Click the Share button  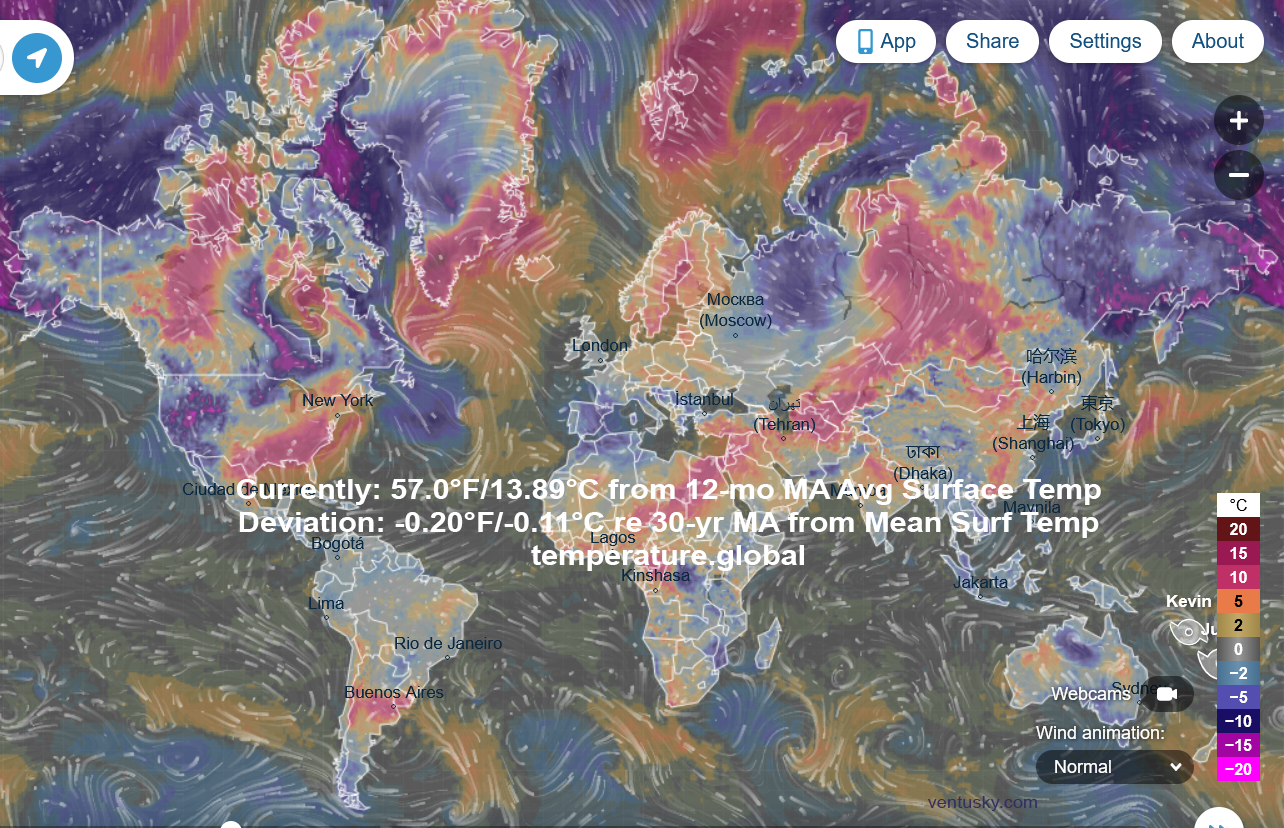[x=992, y=42]
